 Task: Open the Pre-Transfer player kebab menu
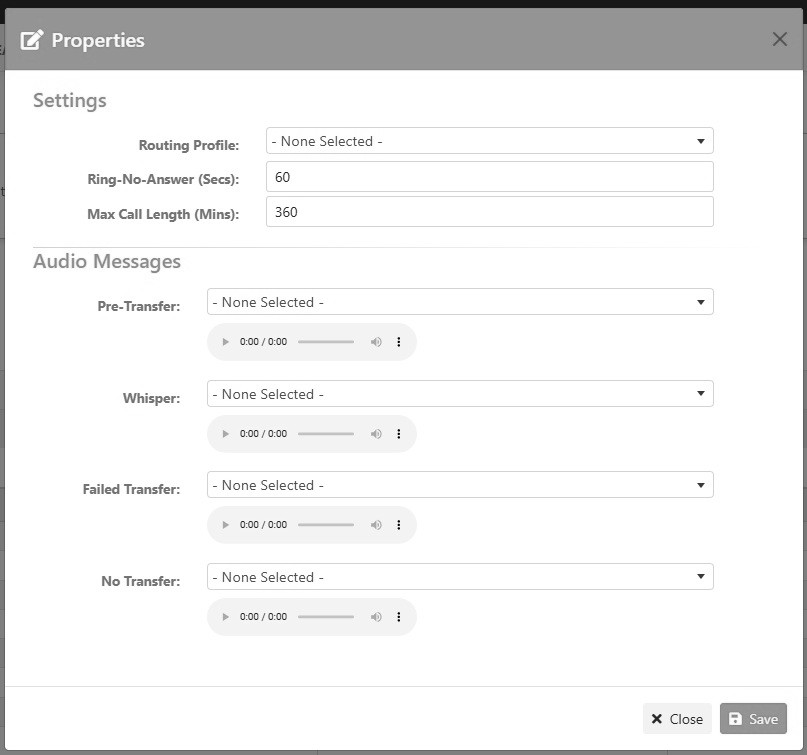pyautogui.click(x=399, y=341)
